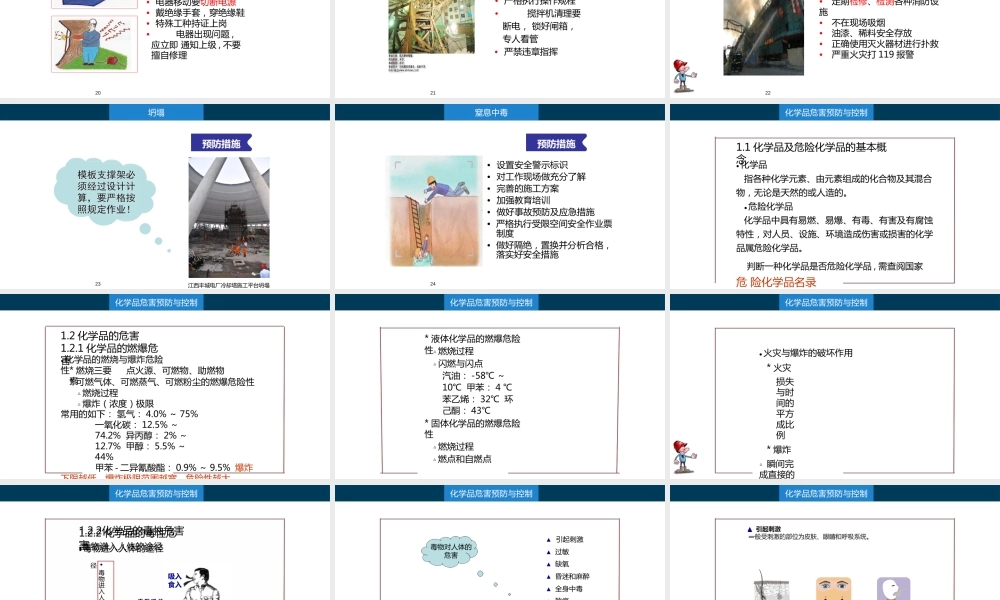Click the bullet 加强教育培训
This screenshot has height=600, width=1000.
pos(523,200)
